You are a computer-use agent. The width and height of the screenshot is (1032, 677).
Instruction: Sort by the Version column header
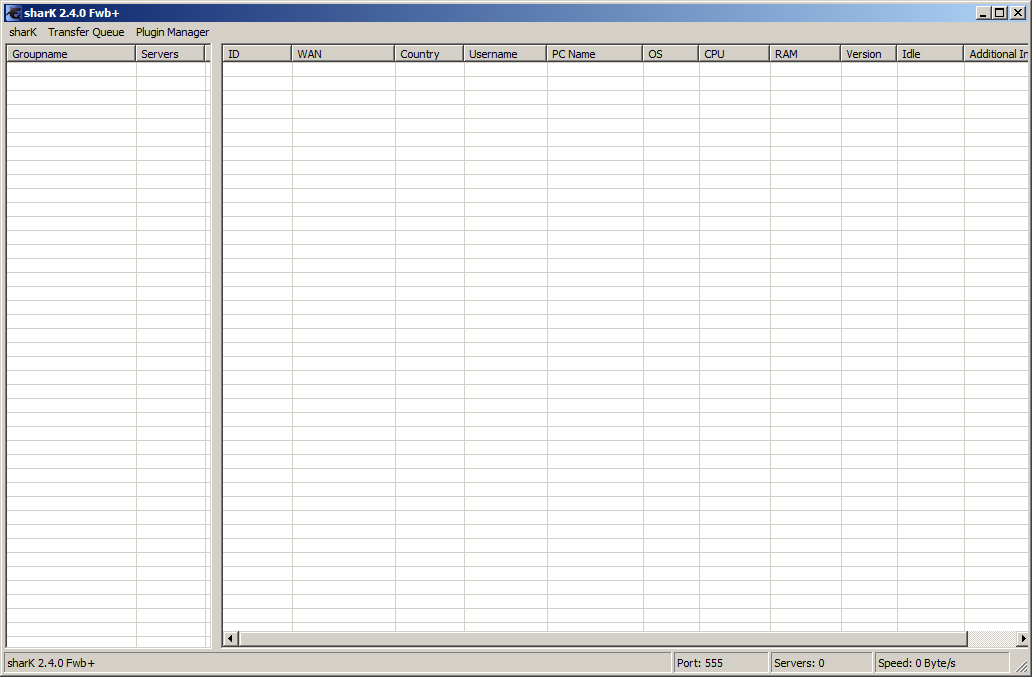click(868, 54)
